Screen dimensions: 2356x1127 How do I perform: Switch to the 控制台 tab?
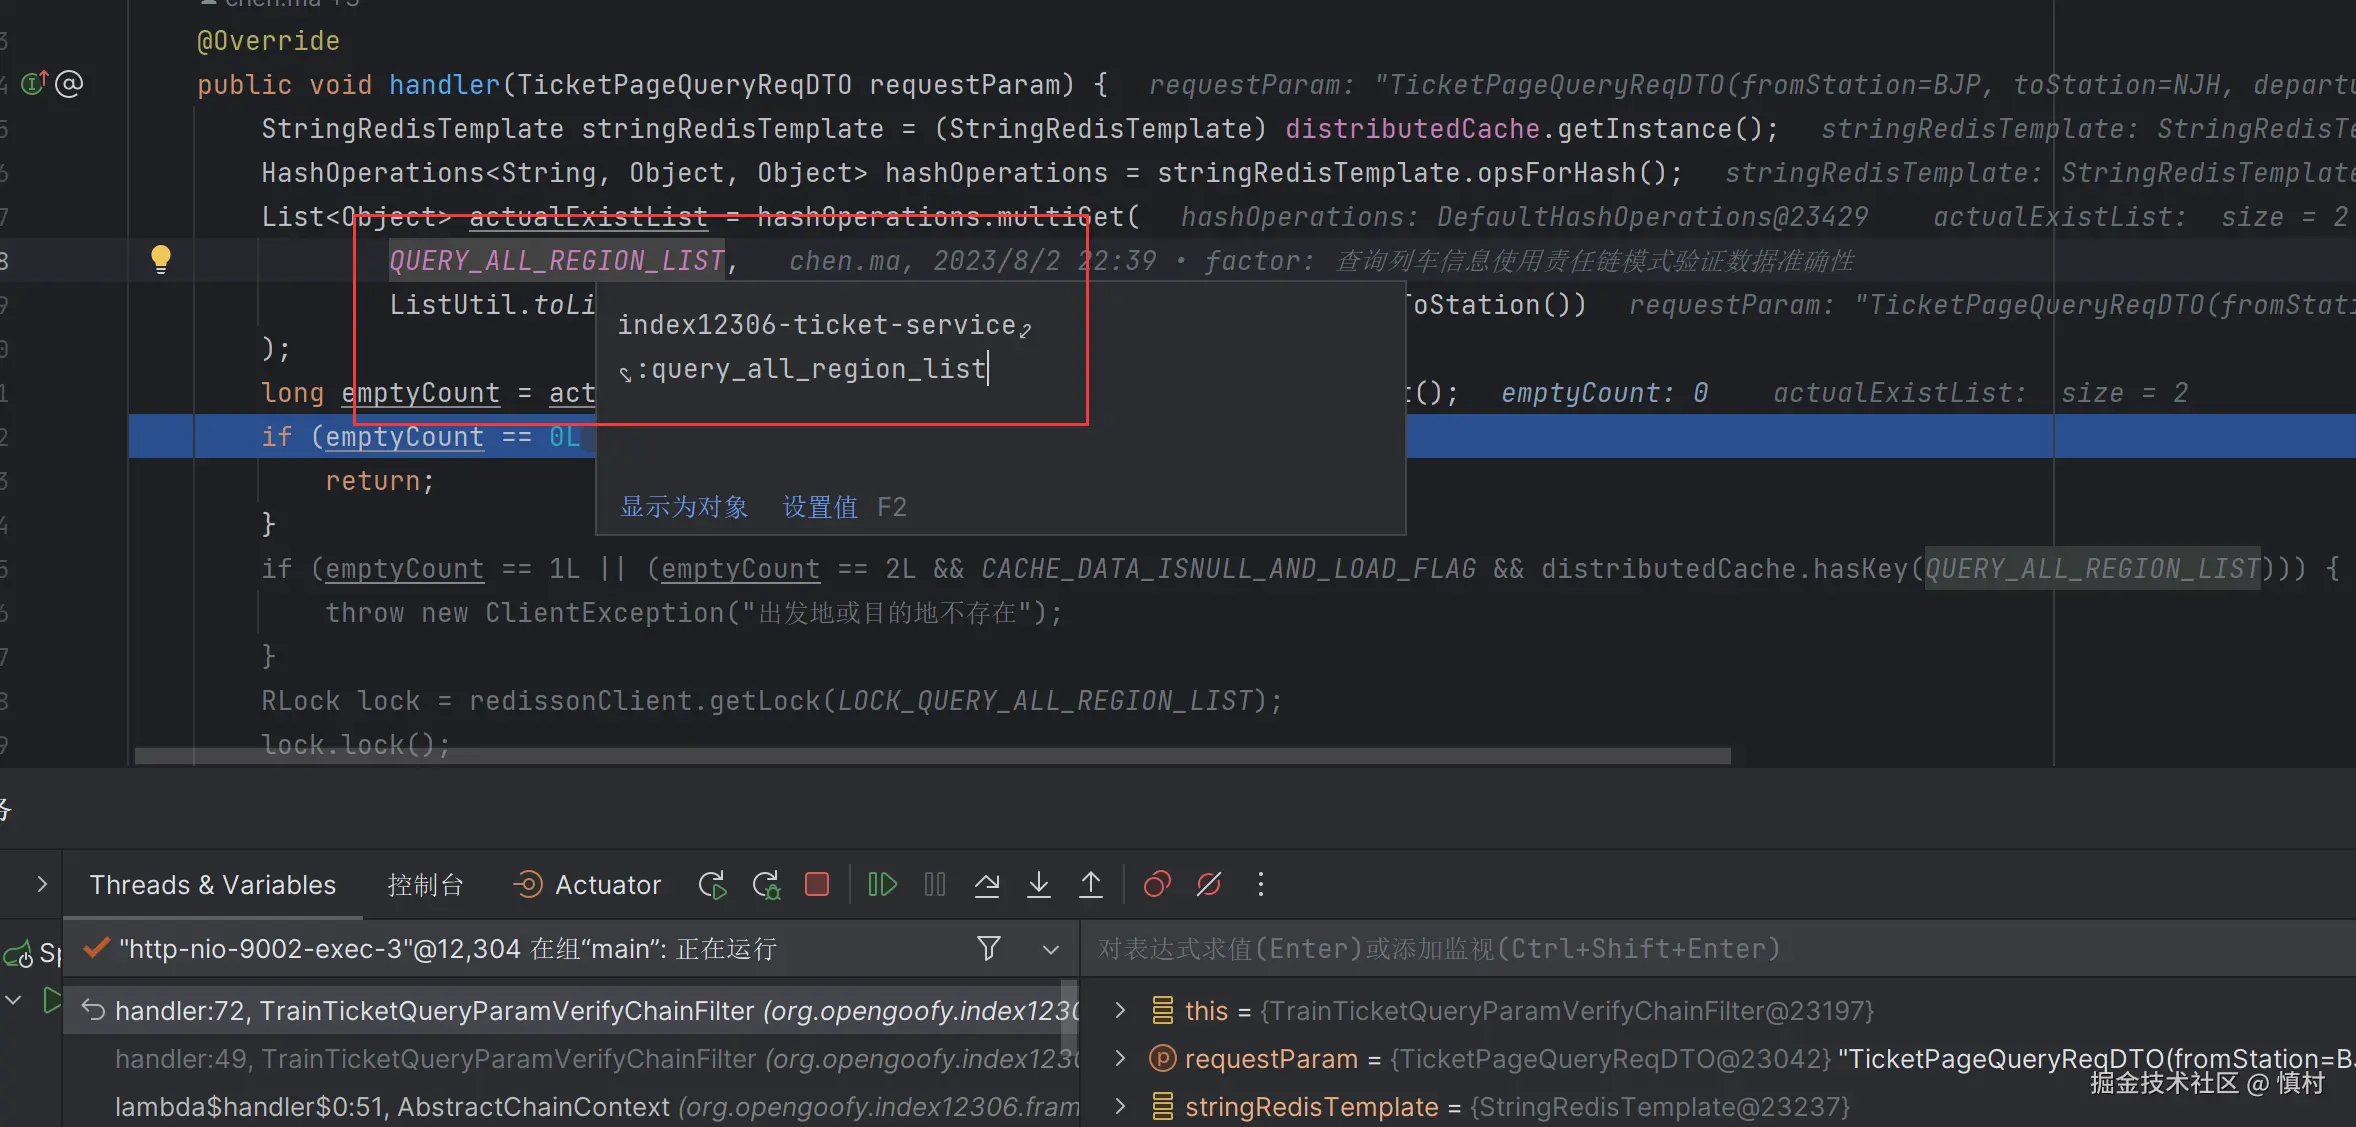[x=425, y=885]
